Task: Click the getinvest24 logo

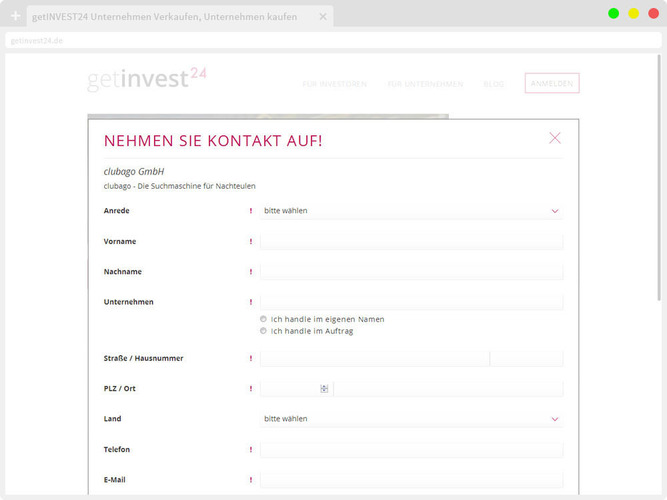Action: pyautogui.click(x=147, y=79)
